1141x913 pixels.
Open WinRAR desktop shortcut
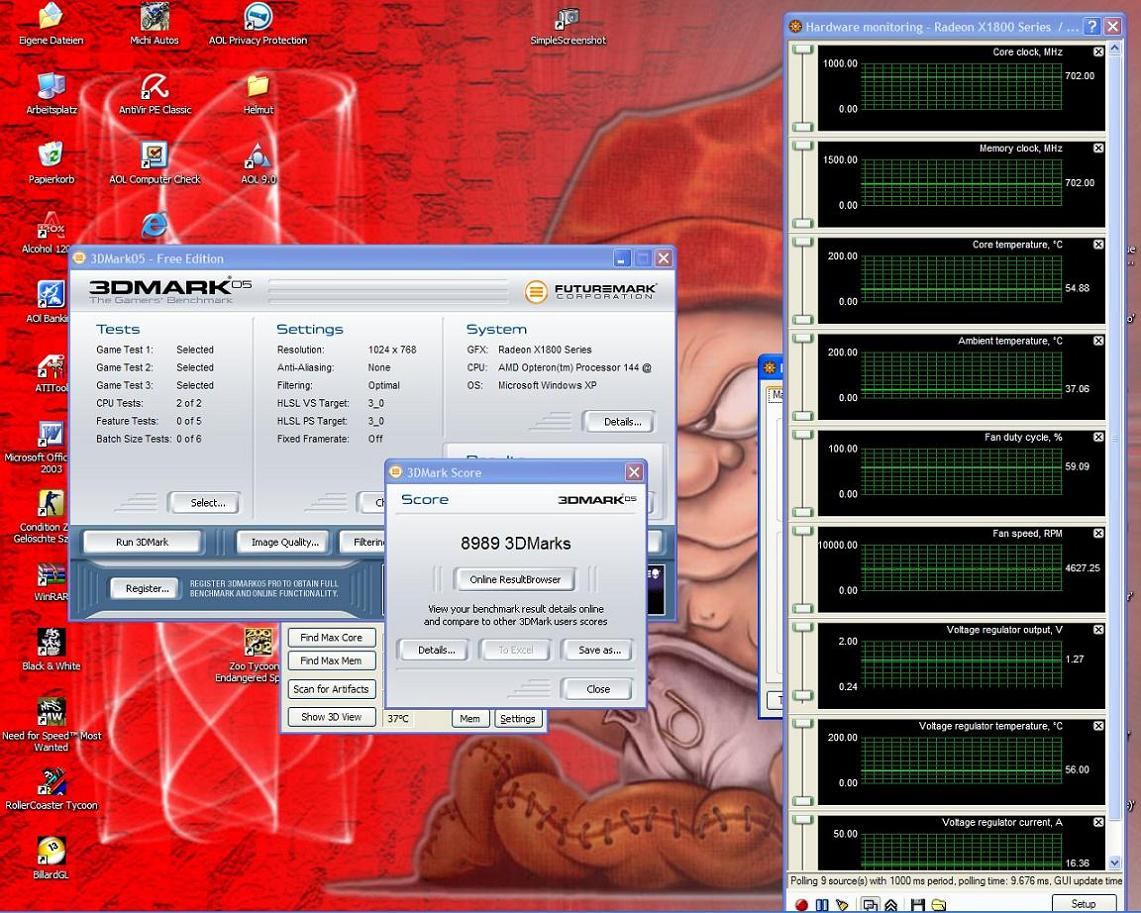[51, 582]
